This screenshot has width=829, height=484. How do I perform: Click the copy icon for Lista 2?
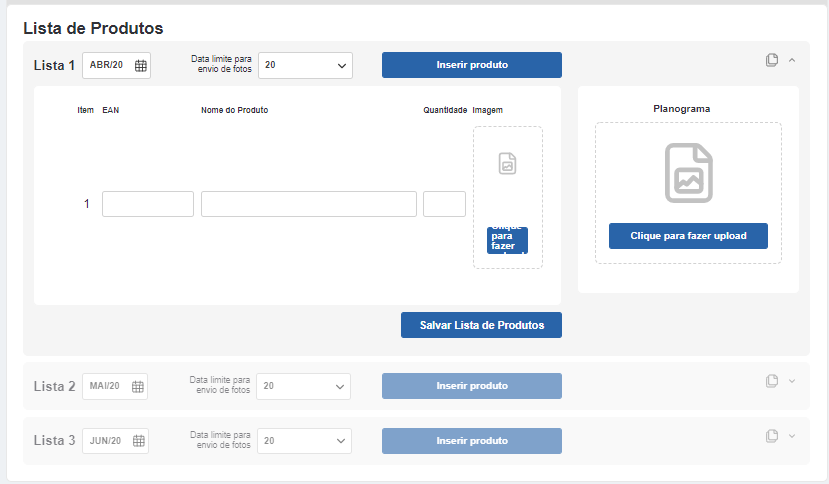[771, 381]
